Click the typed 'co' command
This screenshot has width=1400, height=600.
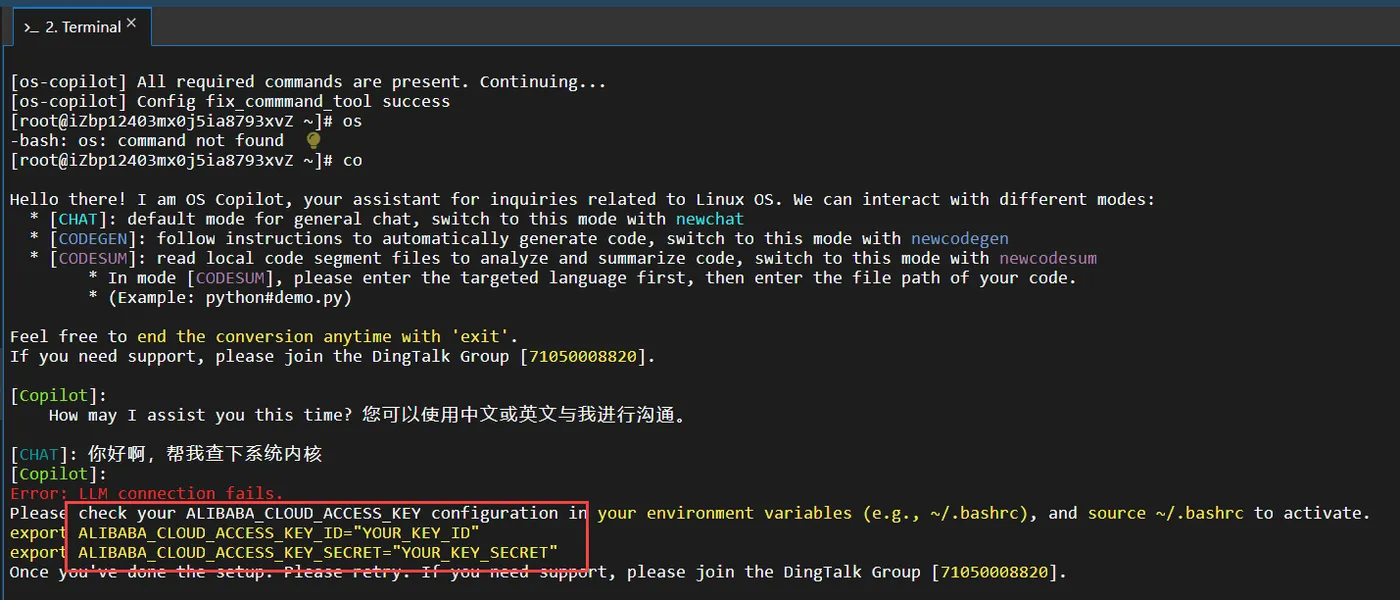coord(352,160)
